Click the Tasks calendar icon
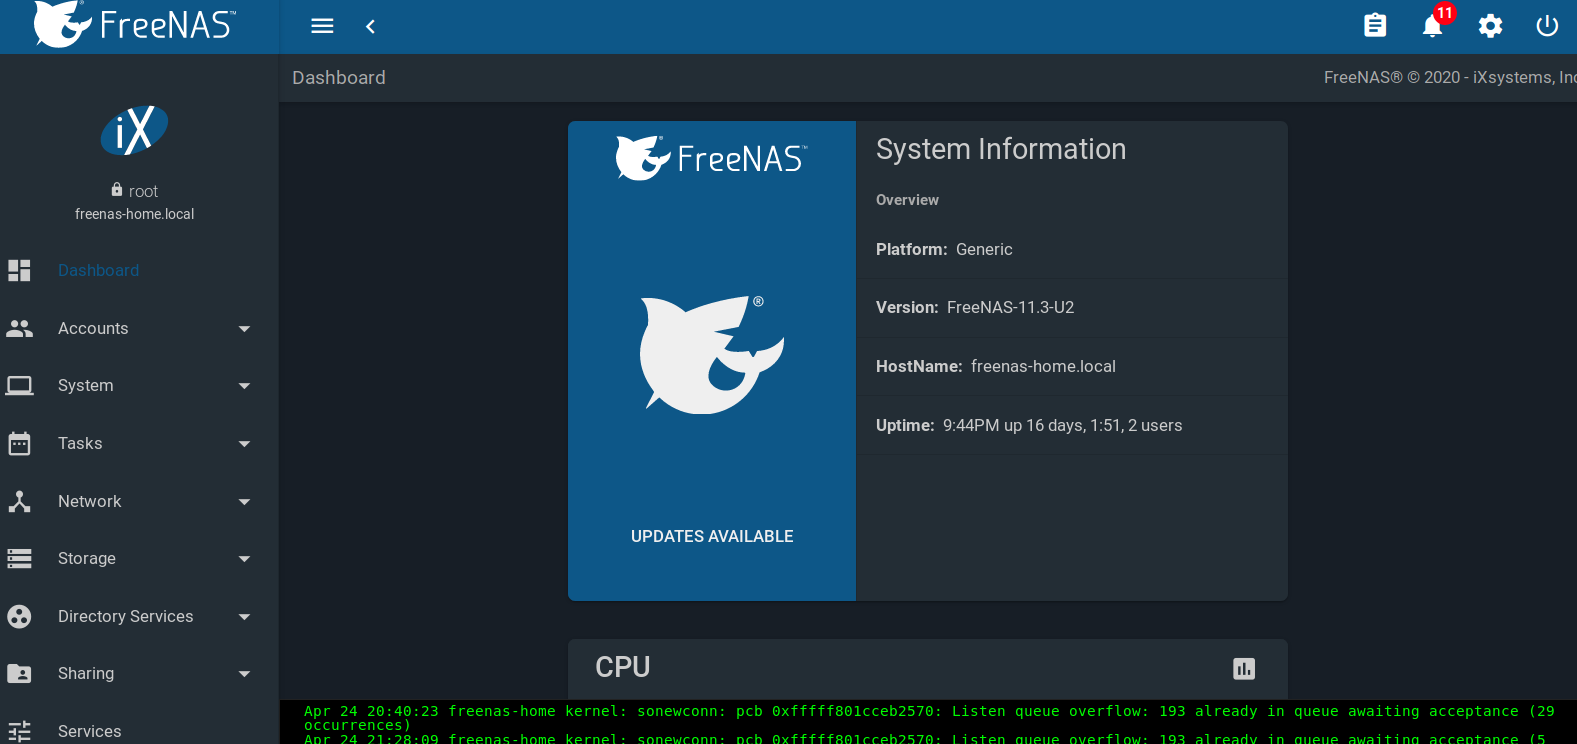 pyautogui.click(x=19, y=443)
